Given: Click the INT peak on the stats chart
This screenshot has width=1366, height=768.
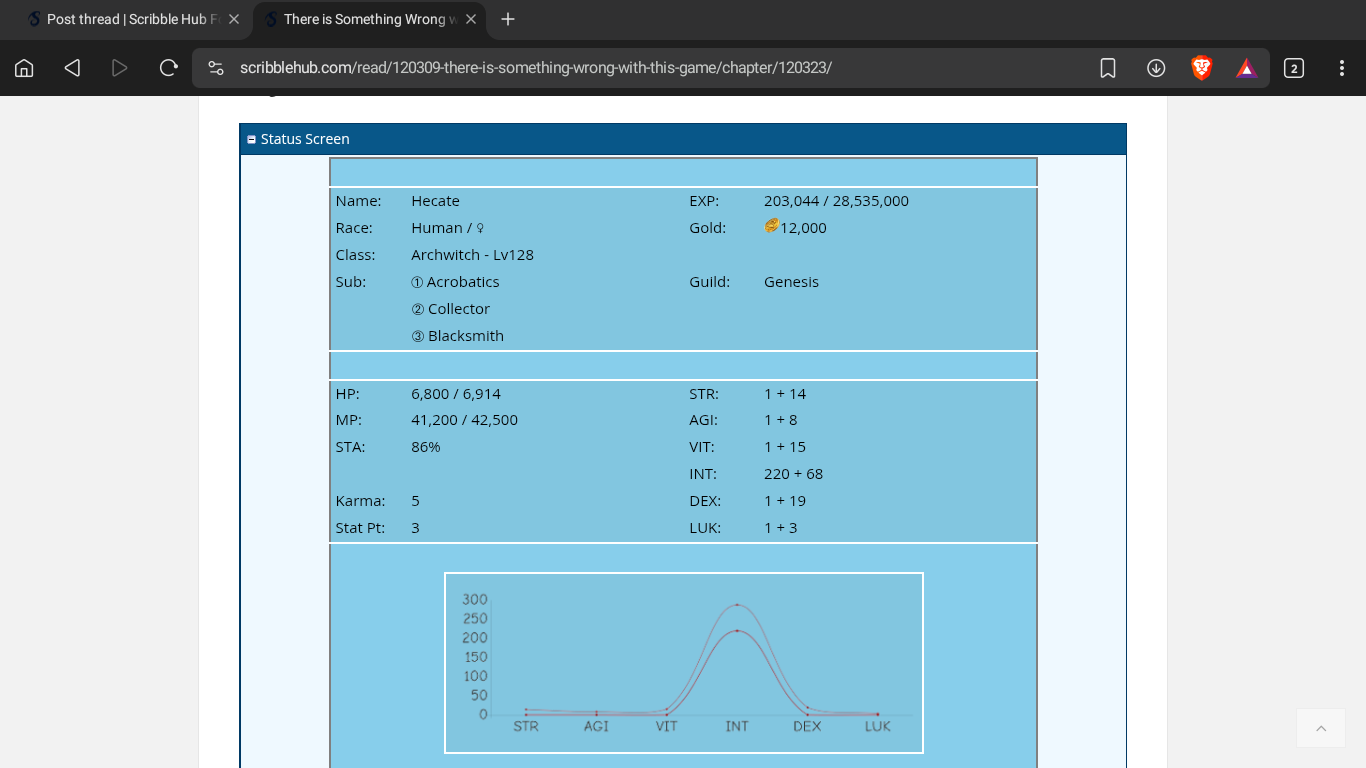Looking at the screenshot, I should tap(737, 605).
